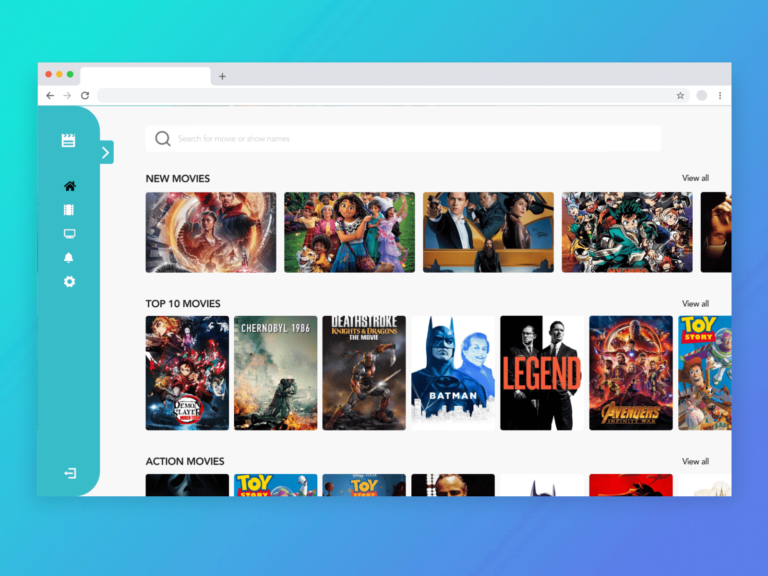
Task: Open the Legend movie poster
Action: (x=542, y=373)
